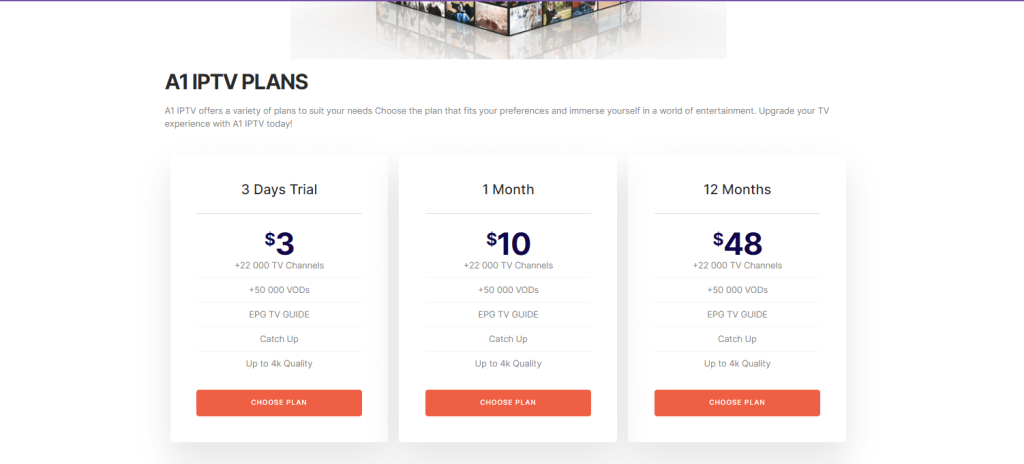Select Up to 4k Quality in 1 Month card

coord(508,363)
